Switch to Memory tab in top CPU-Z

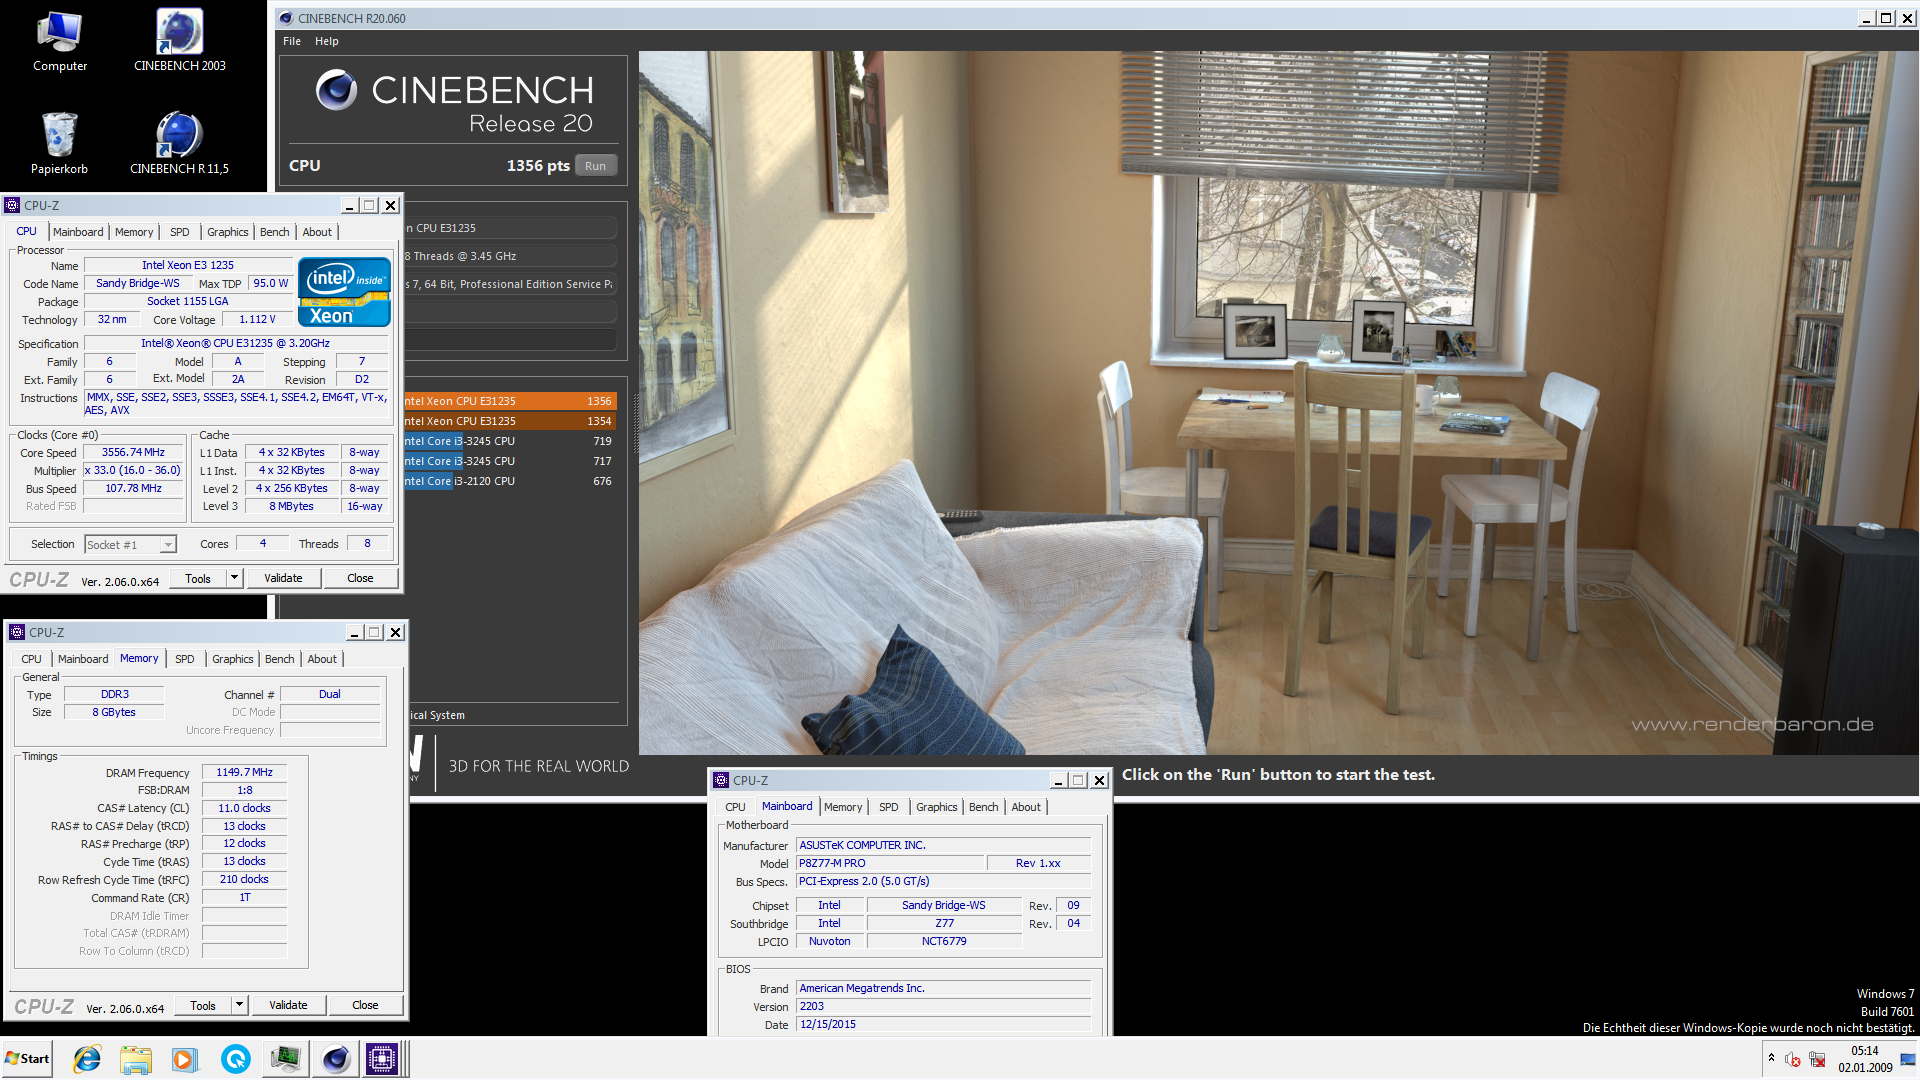coord(134,232)
